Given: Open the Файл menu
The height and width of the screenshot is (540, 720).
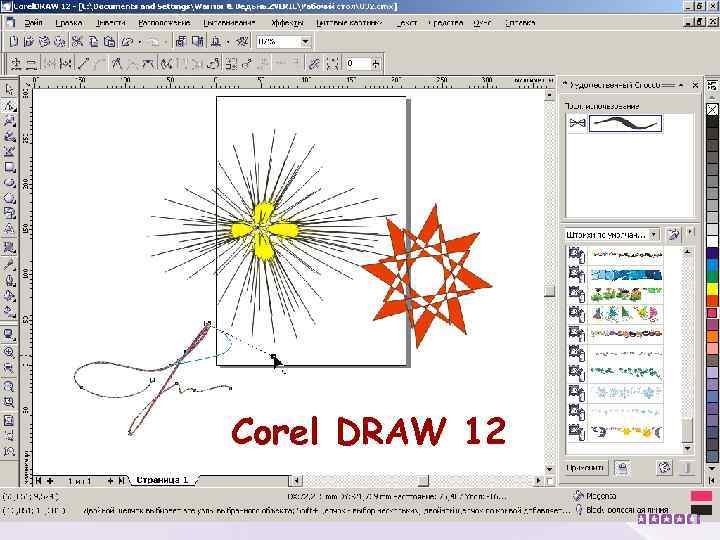Looking at the screenshot, I should 33,22.
